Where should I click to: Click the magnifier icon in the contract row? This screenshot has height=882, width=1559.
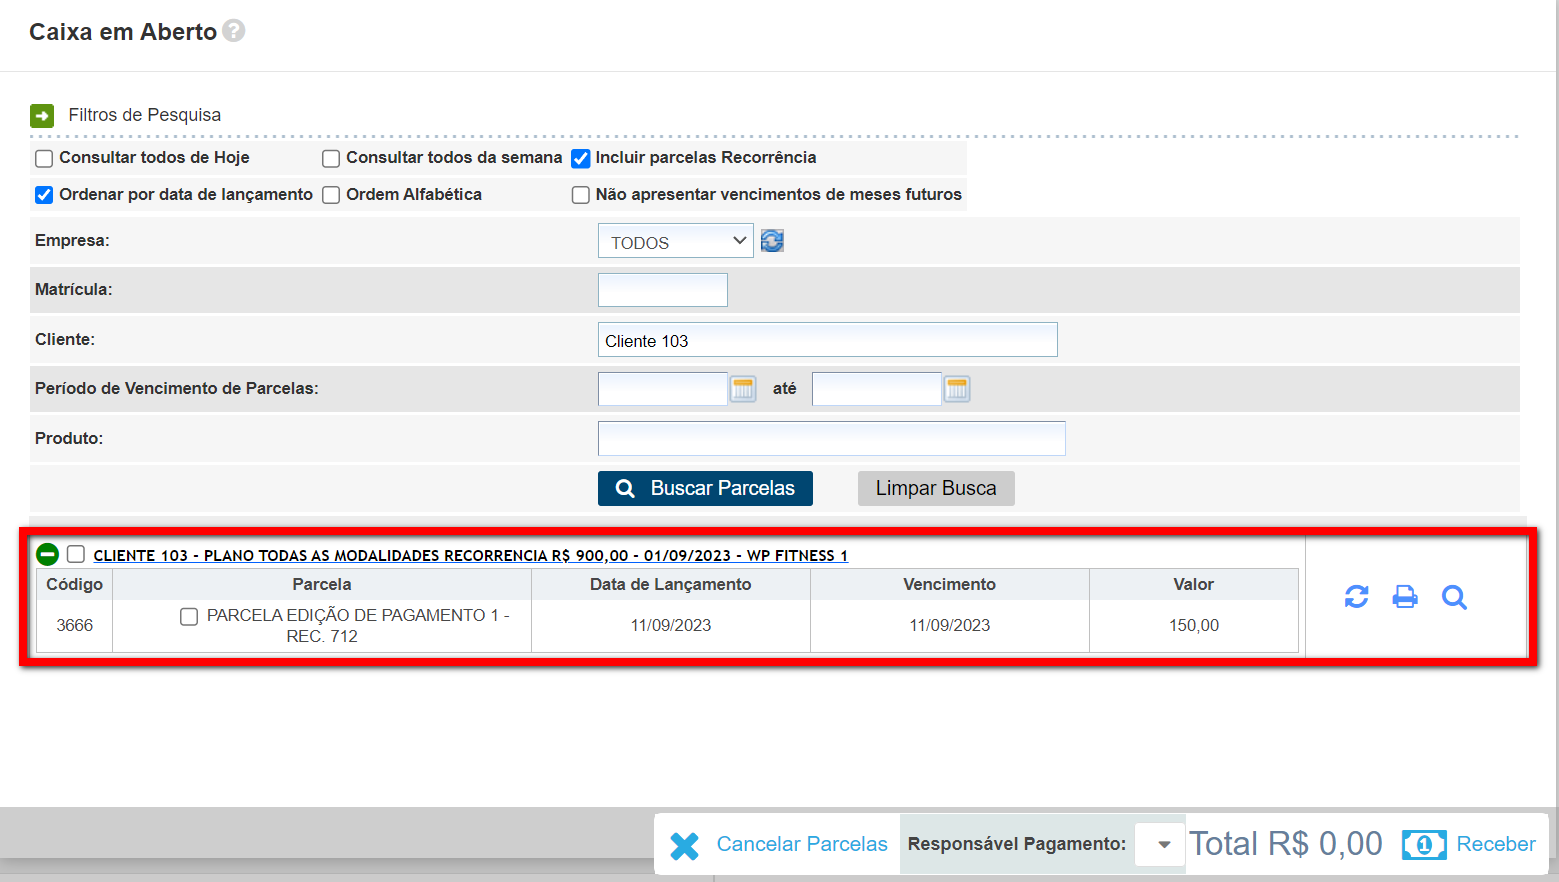[1454, 597]
